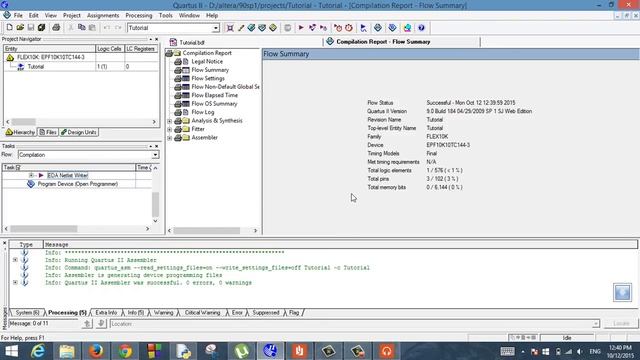This screenshot has width=640, height=360.
Task: Expand the Fitter report folder
Action: coord(170,129)
